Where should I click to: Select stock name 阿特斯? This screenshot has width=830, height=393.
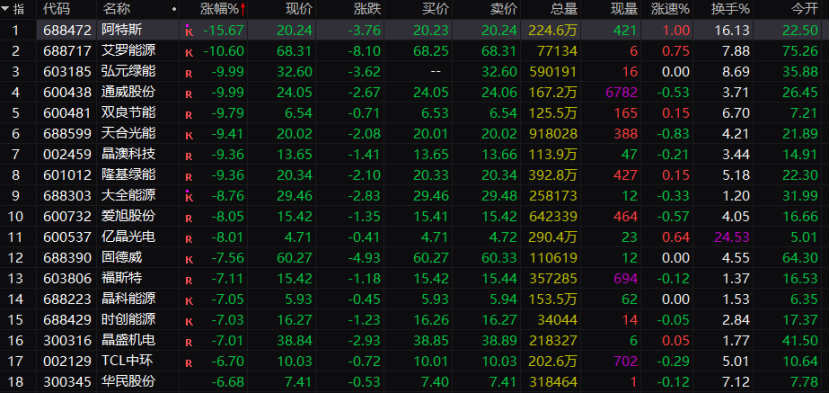(122, 30)
